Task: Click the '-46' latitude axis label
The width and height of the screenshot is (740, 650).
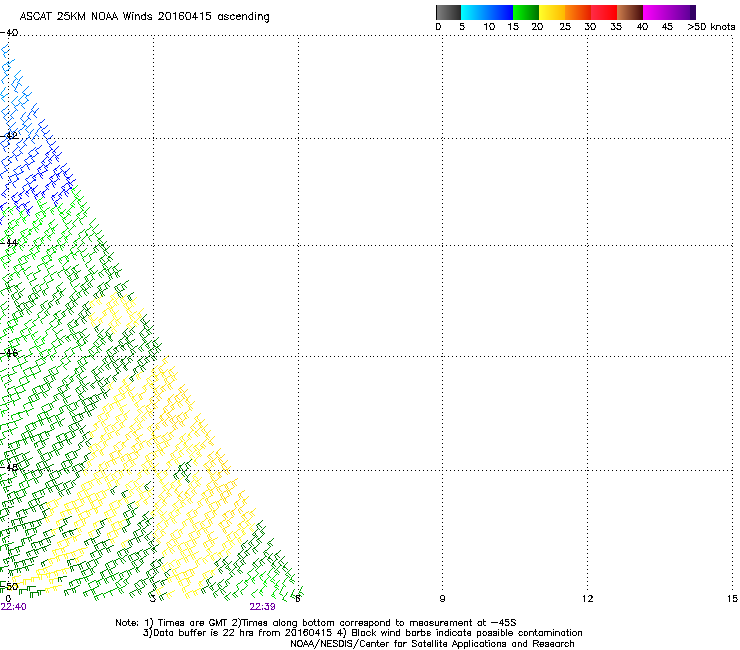Action: (x=9, y=353)
